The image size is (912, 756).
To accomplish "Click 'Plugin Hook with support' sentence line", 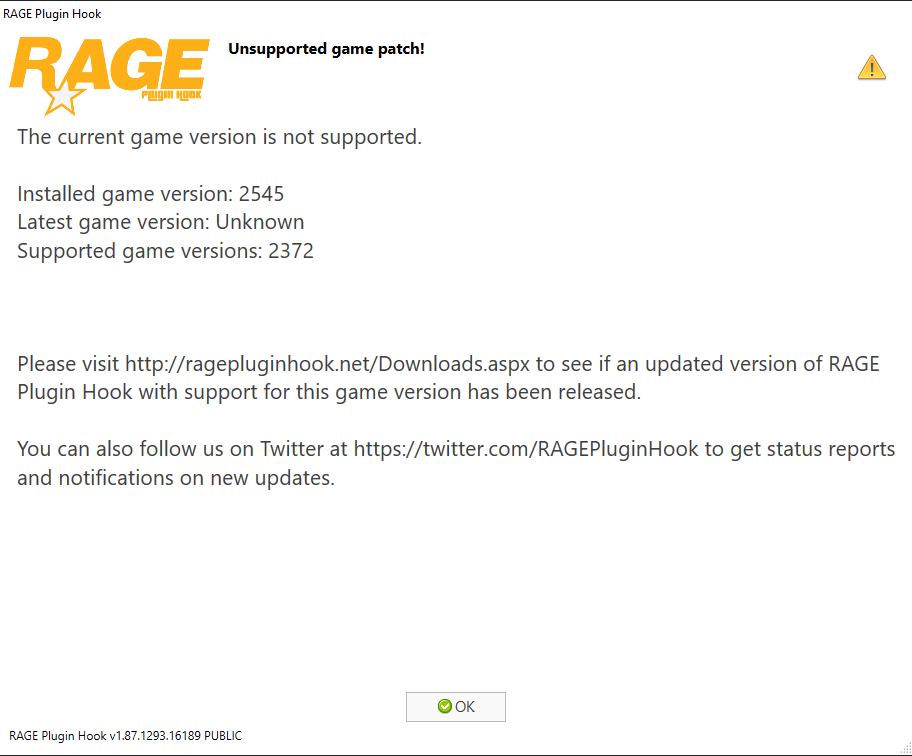I will 329,393.
